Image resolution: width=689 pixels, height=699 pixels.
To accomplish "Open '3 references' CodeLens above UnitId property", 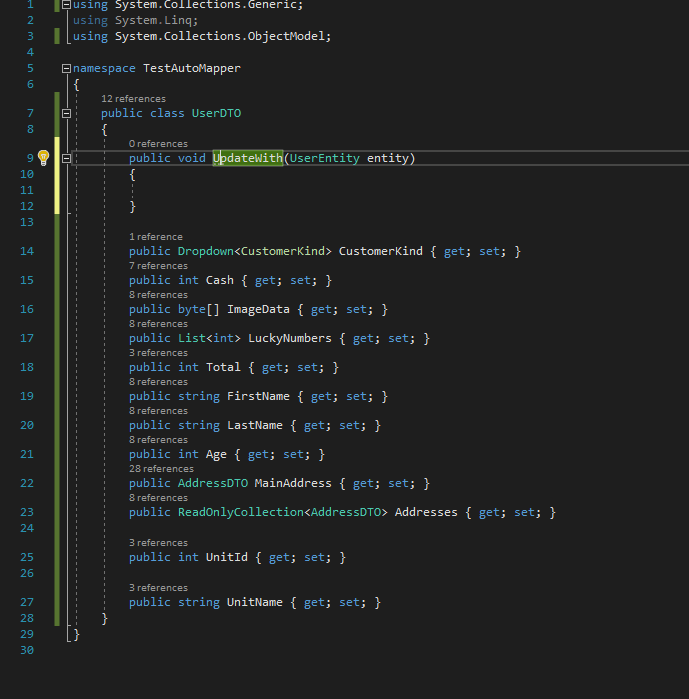I will (x=158, y=543).
